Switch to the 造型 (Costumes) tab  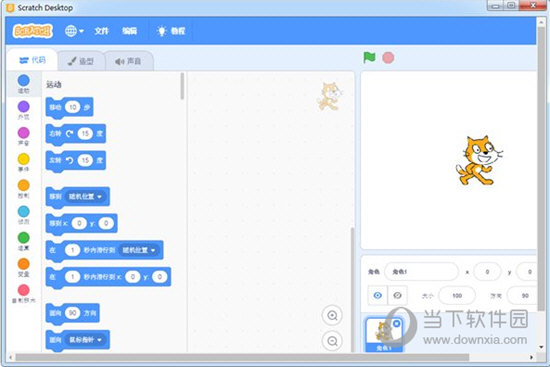click(81, 61)
